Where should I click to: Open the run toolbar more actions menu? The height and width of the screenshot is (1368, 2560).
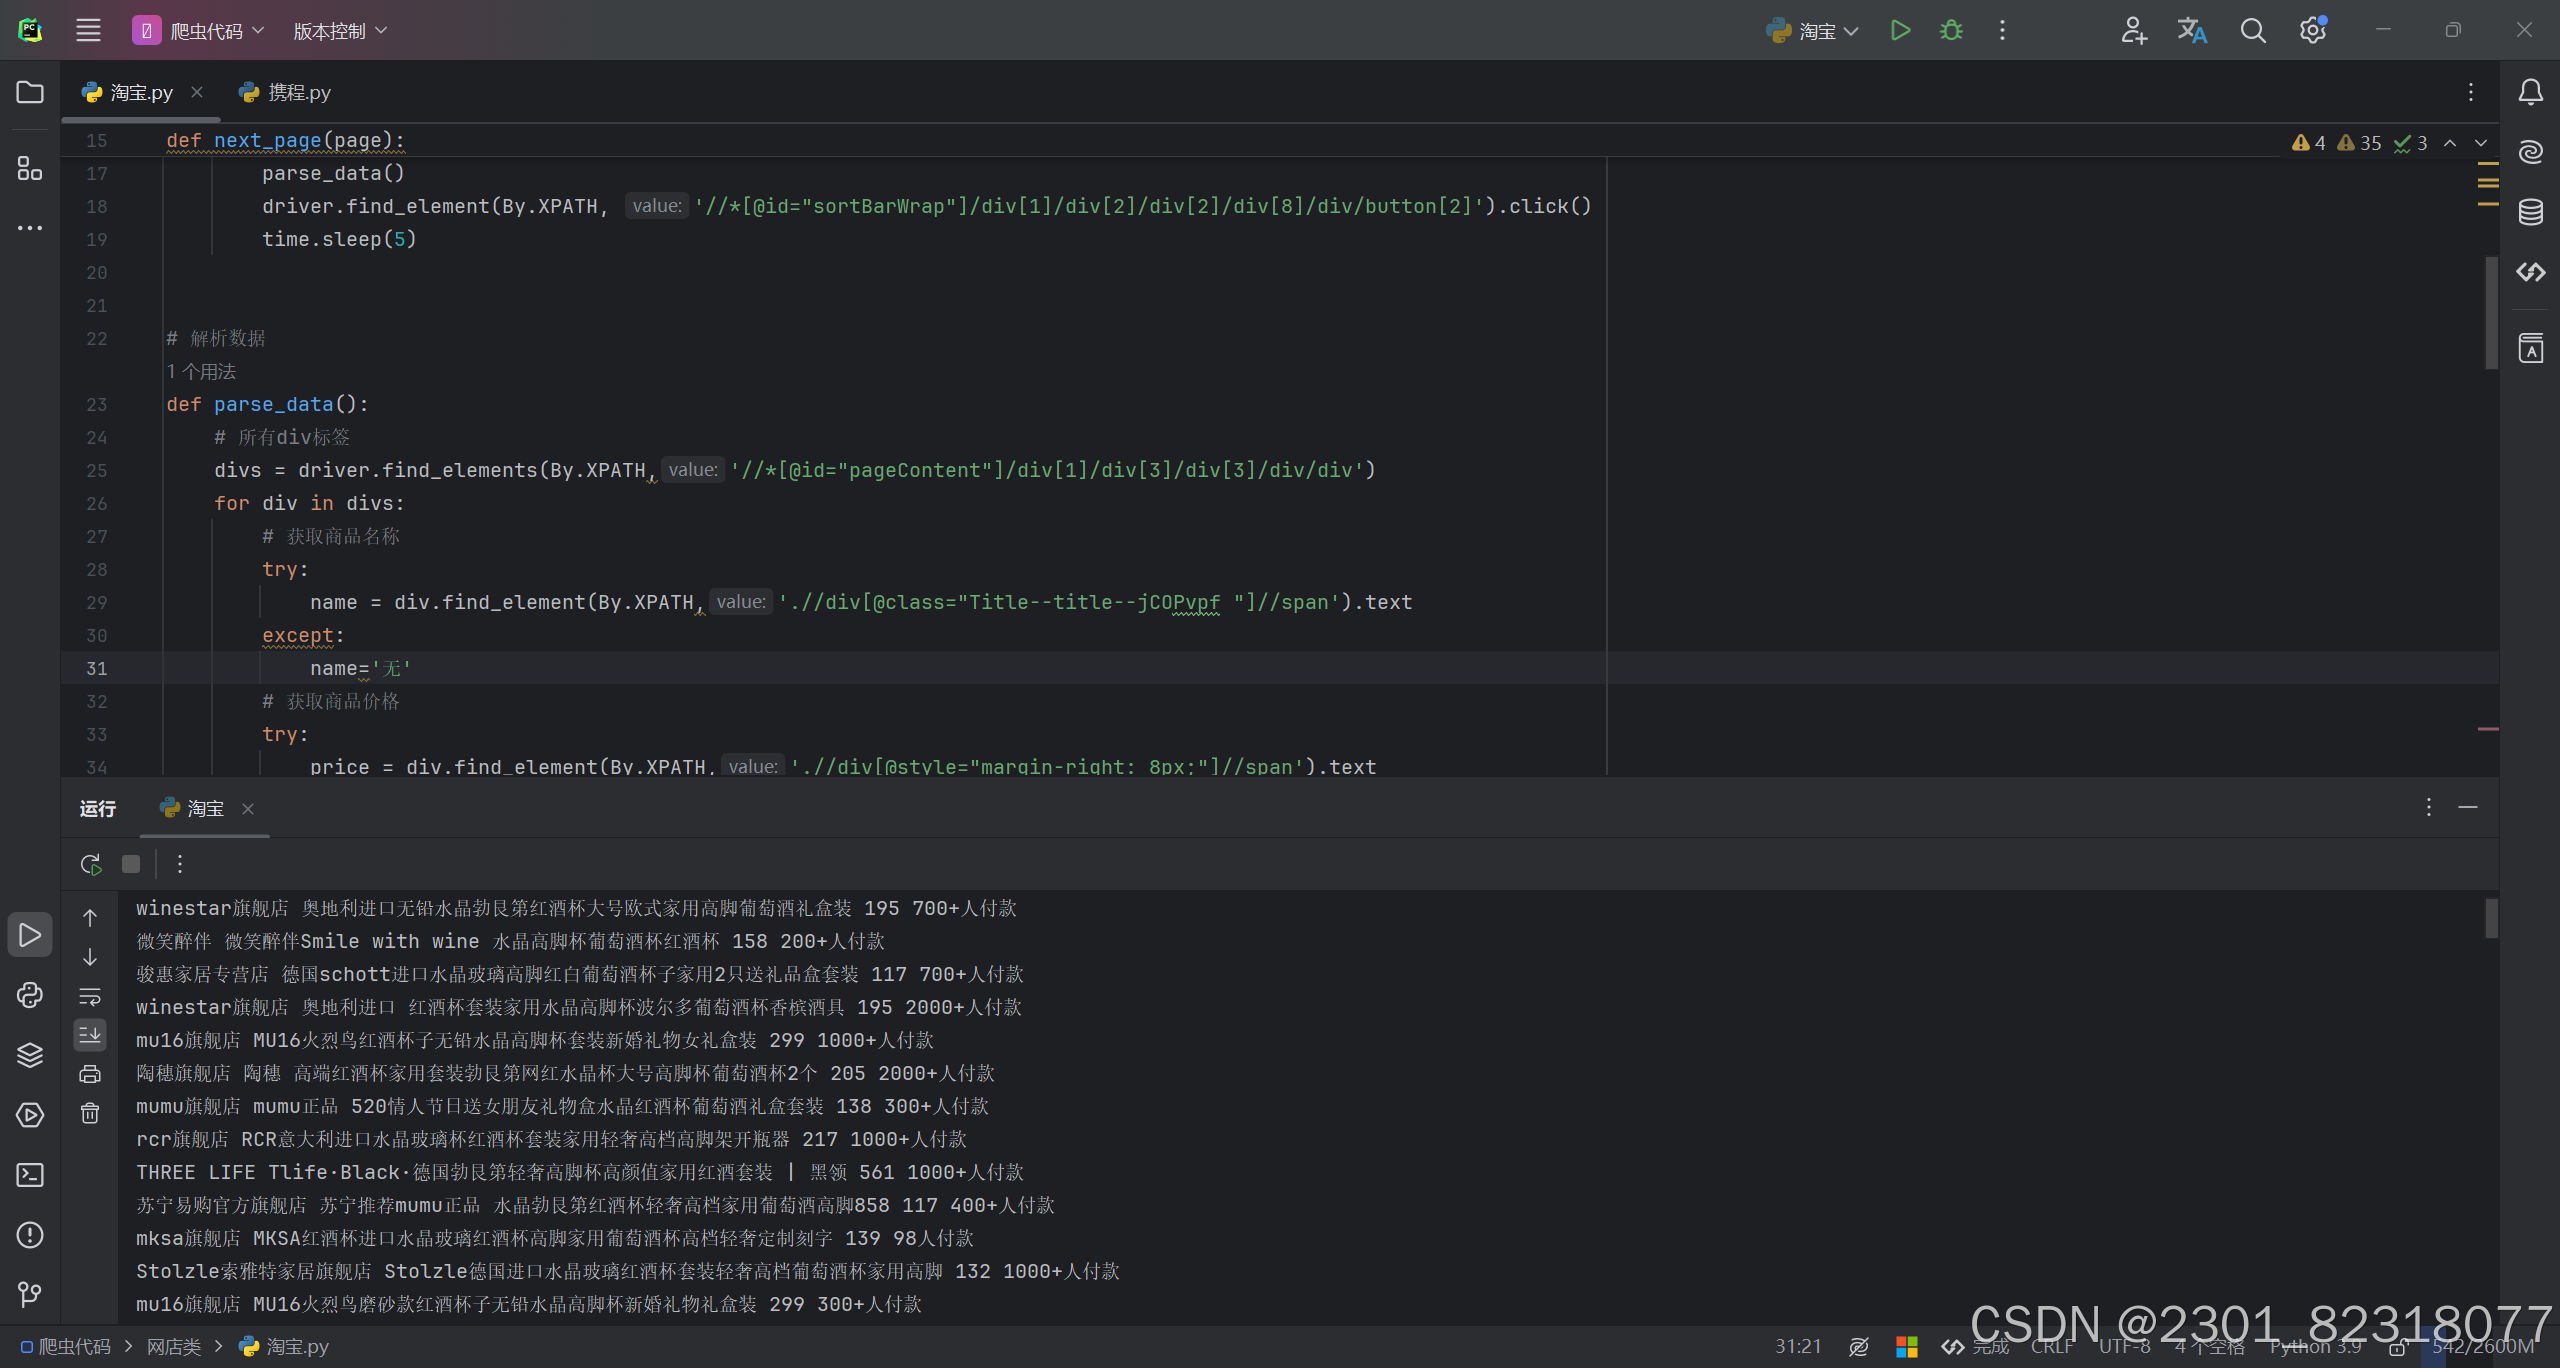tap(180, 864)
